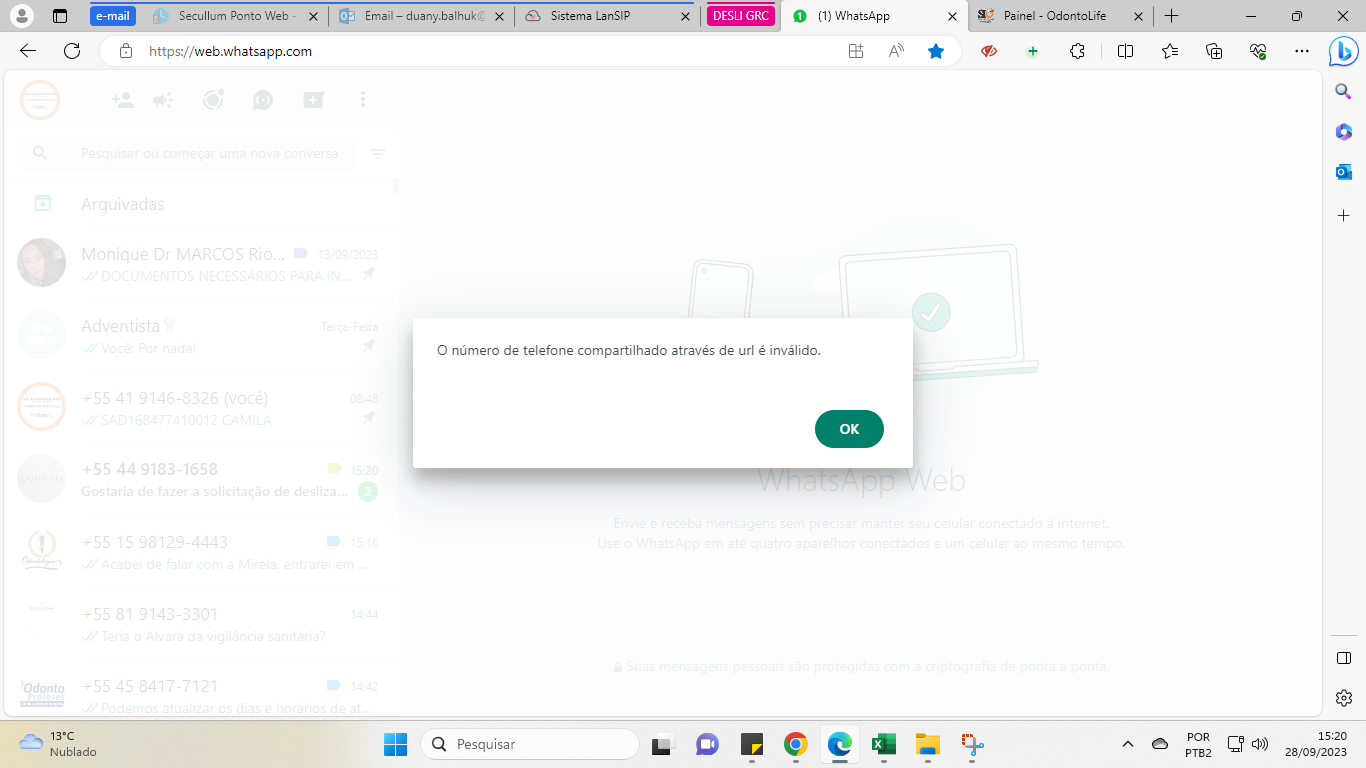This screenshot has height=768, width=1366.
Task: Open WhatsApp communities (people plus icon)
Action: pyautogui.click(x=123, y=100)
